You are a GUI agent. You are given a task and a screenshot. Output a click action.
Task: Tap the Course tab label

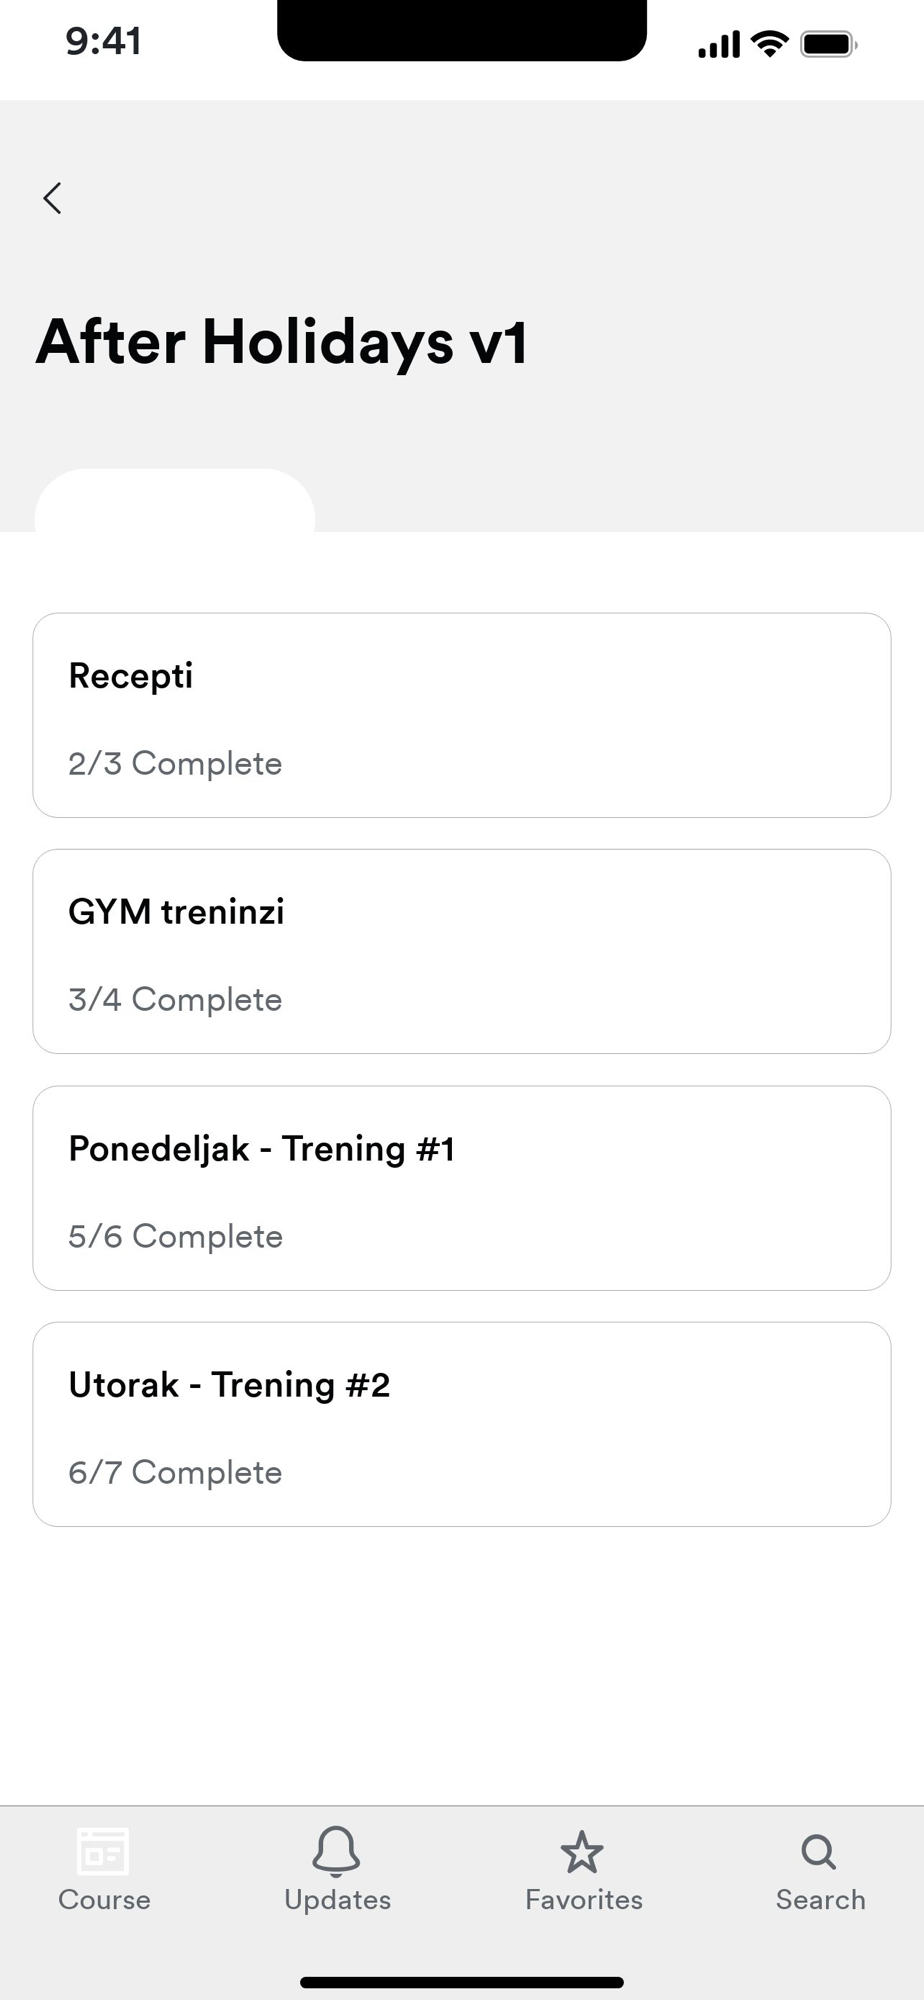click(104, 1900)
